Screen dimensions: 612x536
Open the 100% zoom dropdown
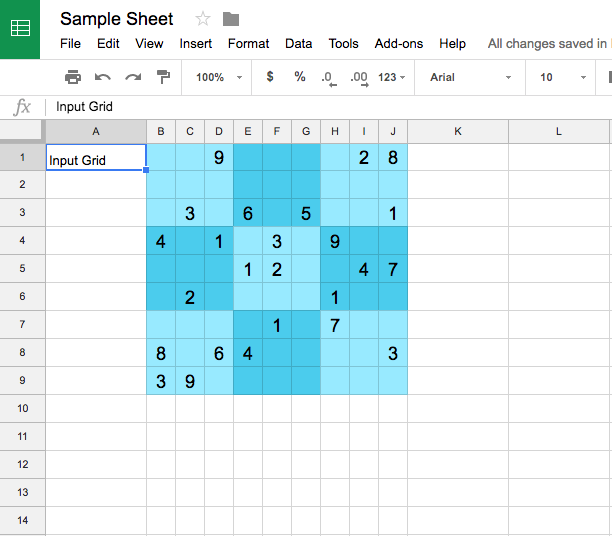pos(218,77)
